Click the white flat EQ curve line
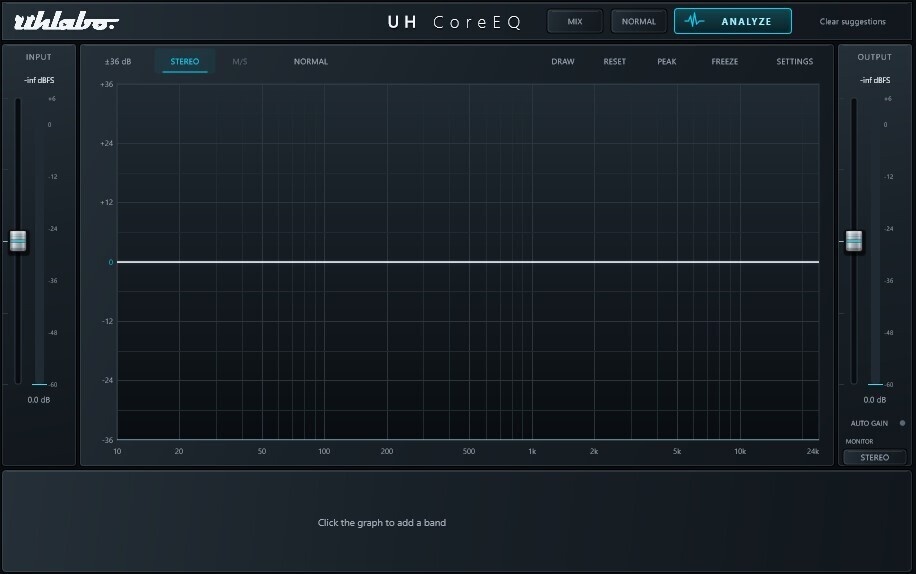Image resolution: width=916 pixels, height=574 pixels. 467,262
